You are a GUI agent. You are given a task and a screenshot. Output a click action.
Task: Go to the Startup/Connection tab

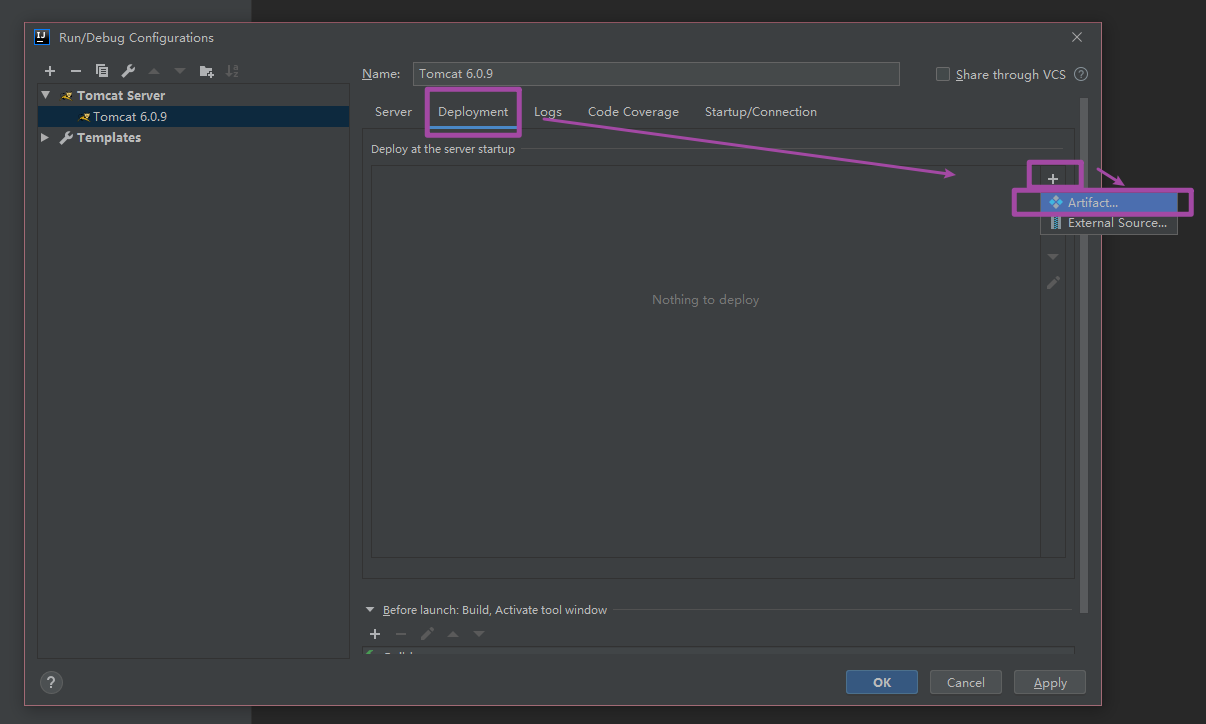point(761,112)
